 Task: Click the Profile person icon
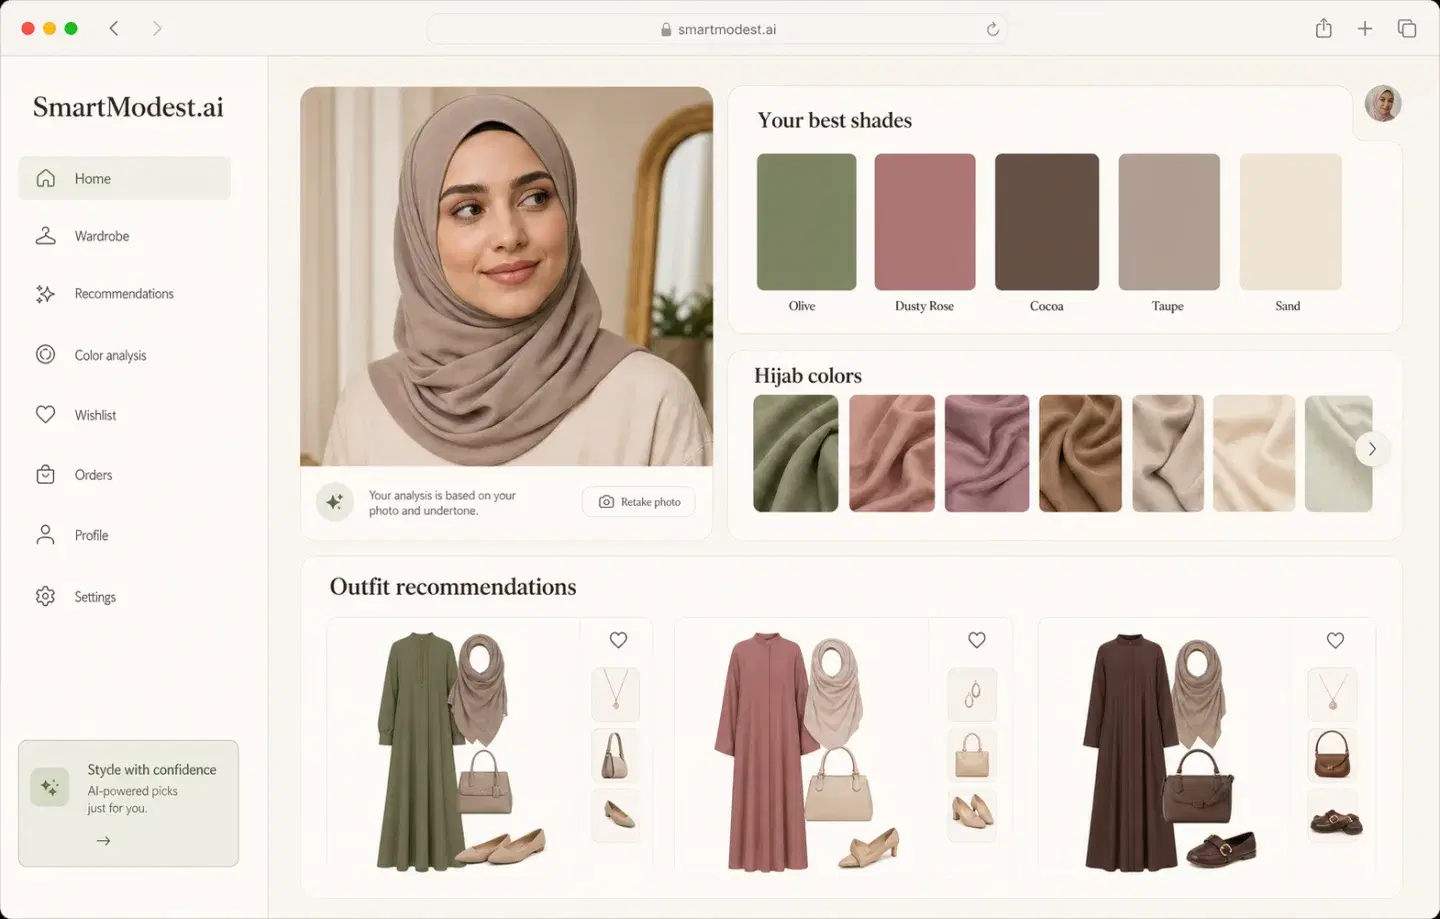(x=46, y=535)
